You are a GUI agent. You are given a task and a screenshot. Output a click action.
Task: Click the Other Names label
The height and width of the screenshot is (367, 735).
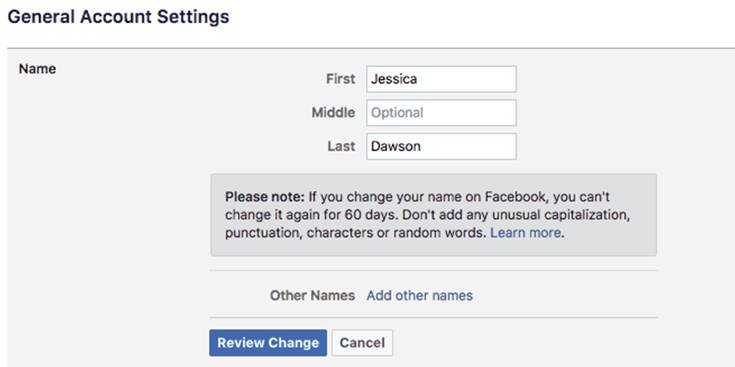[312, 296]
